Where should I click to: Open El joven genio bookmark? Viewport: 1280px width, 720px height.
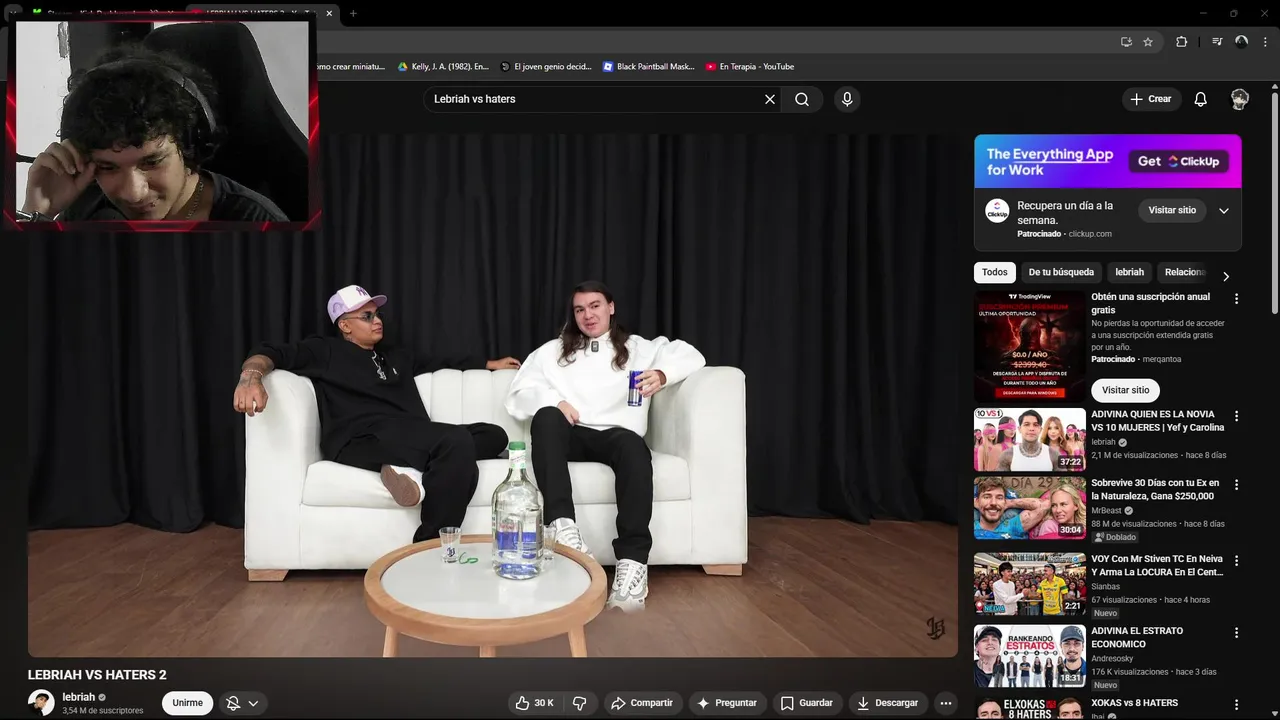coord(546,67)
